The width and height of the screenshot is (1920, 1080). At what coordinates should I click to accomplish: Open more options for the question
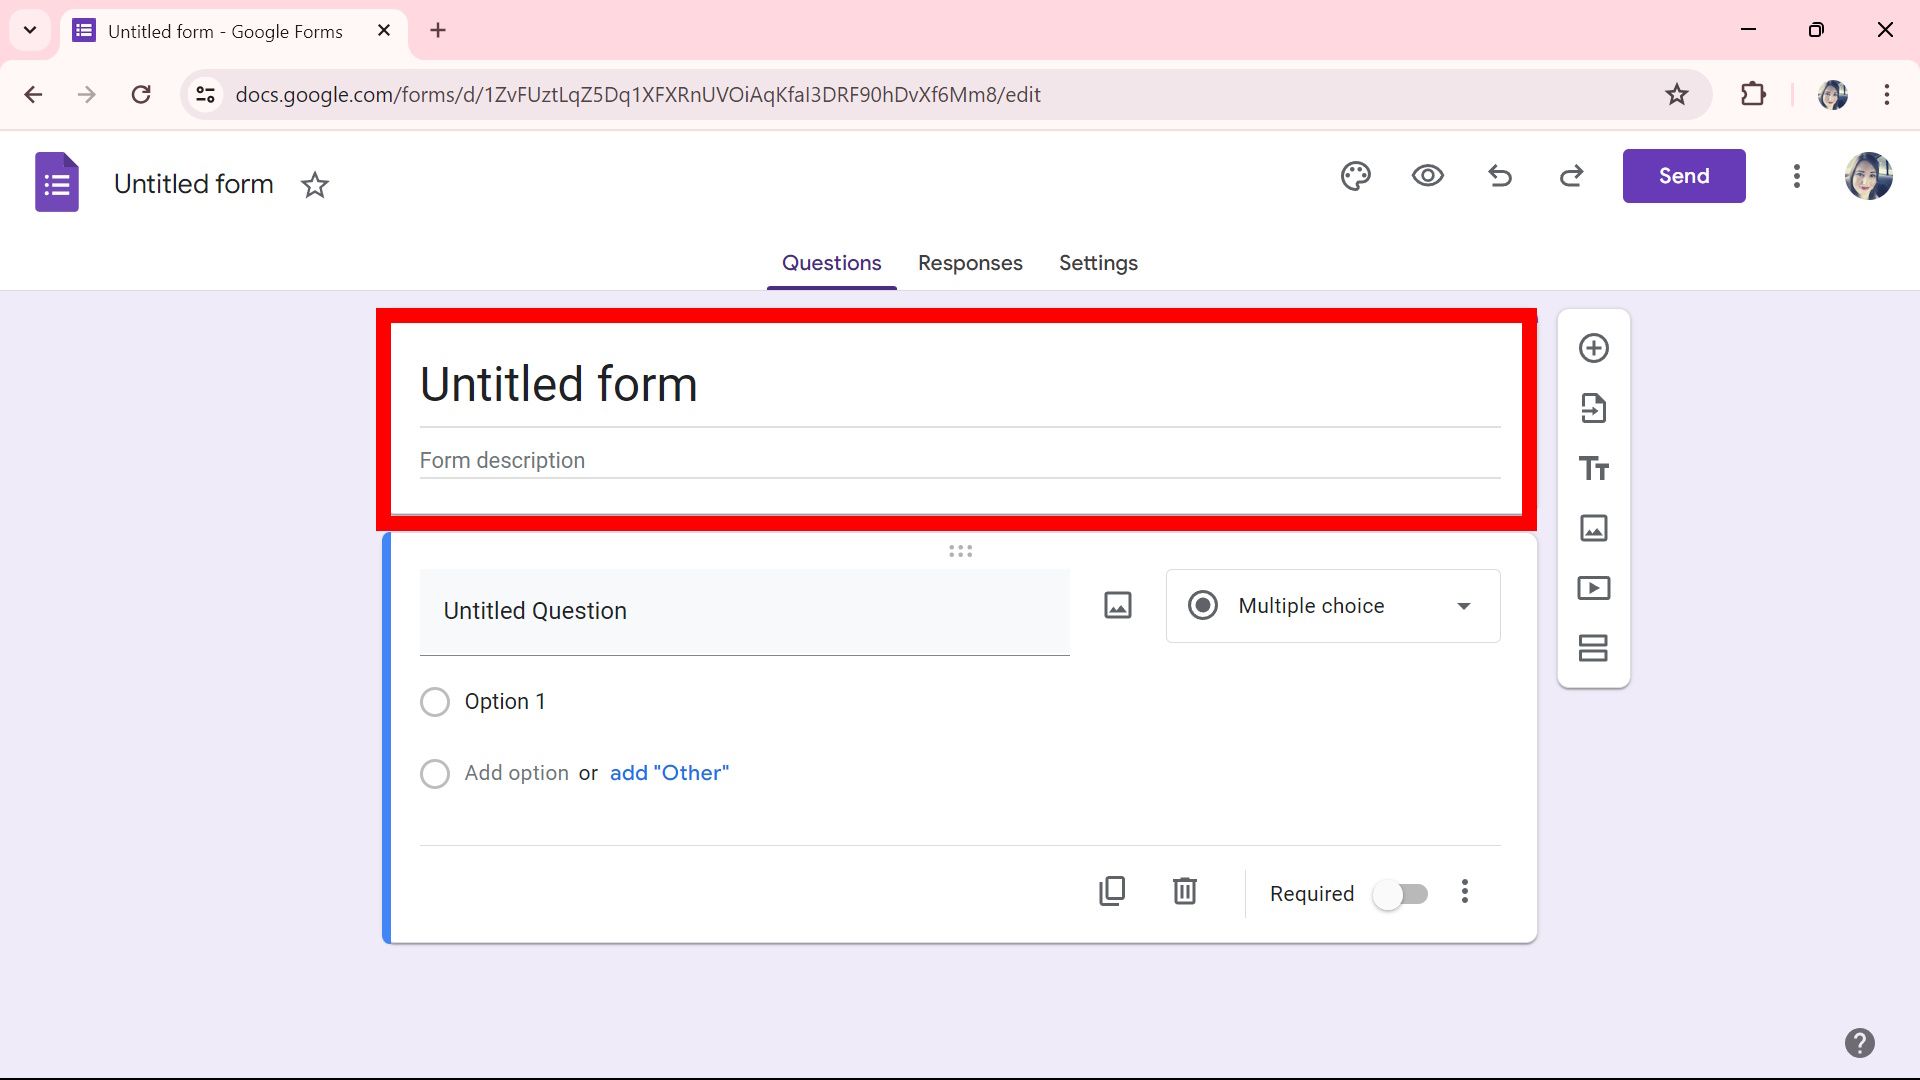click(1464, 891)
